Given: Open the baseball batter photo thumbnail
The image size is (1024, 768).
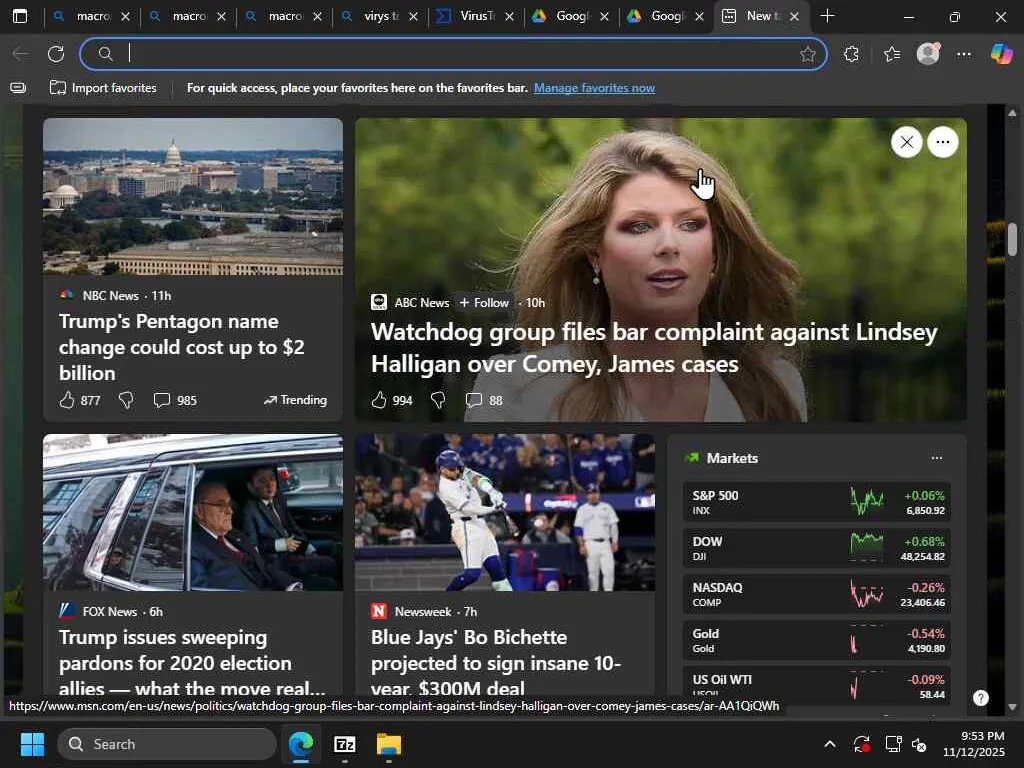Looking at the screenshot, I should point(505,513).
